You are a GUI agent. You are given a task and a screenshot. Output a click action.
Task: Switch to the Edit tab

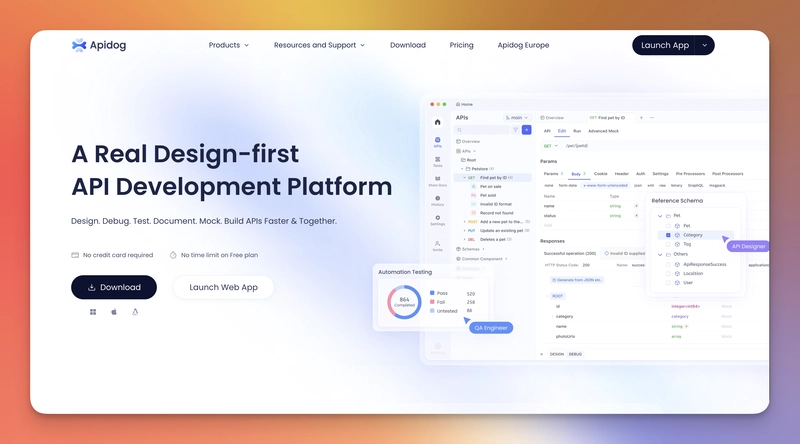[x=562, y=131]
